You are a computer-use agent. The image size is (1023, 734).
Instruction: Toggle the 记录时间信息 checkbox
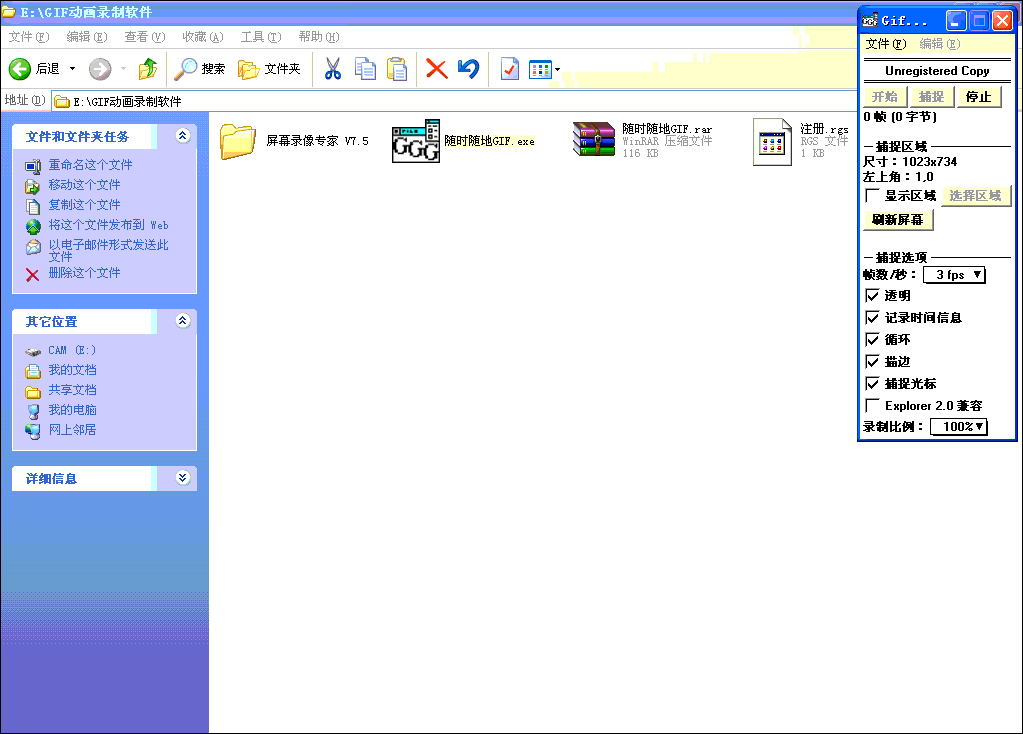[872, 318]
